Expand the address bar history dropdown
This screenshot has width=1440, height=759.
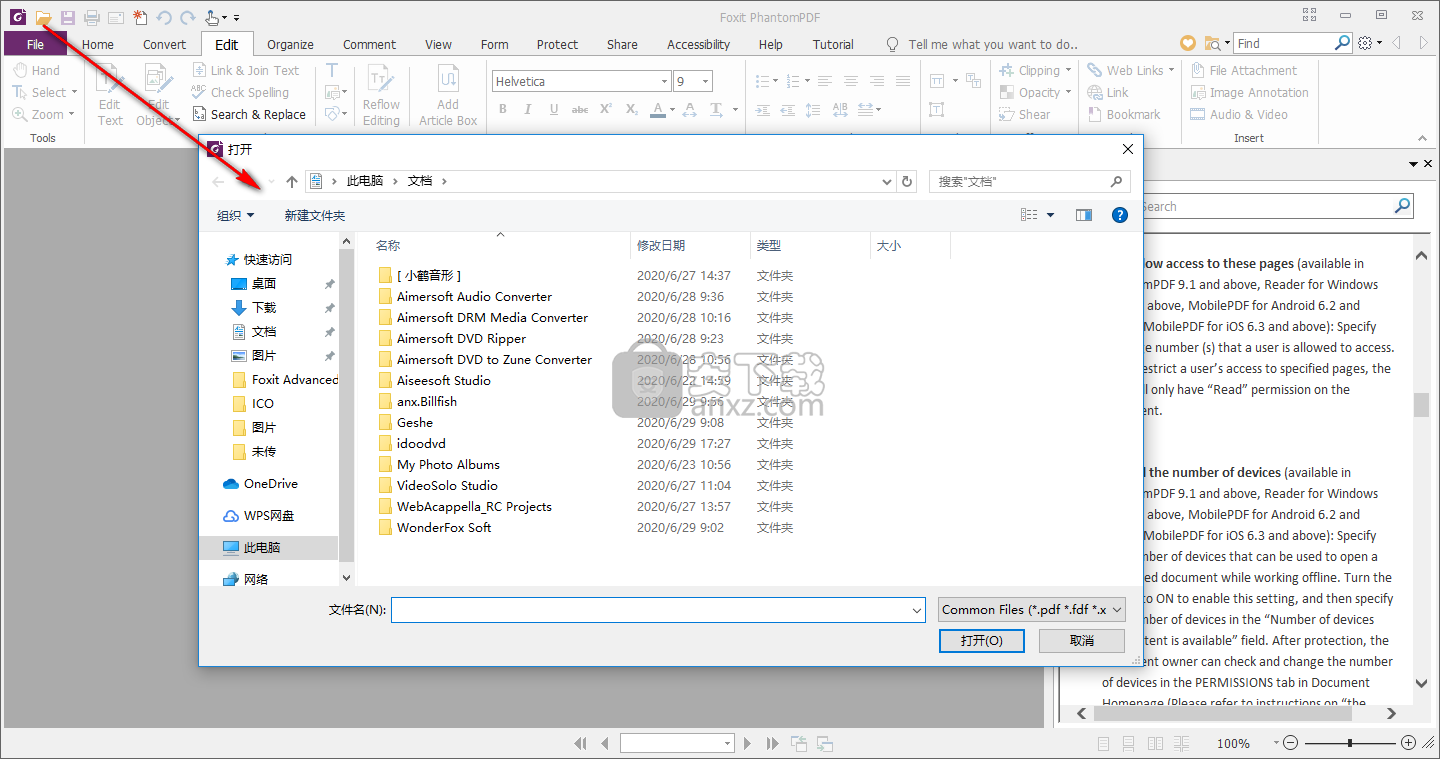click(887, 181)
